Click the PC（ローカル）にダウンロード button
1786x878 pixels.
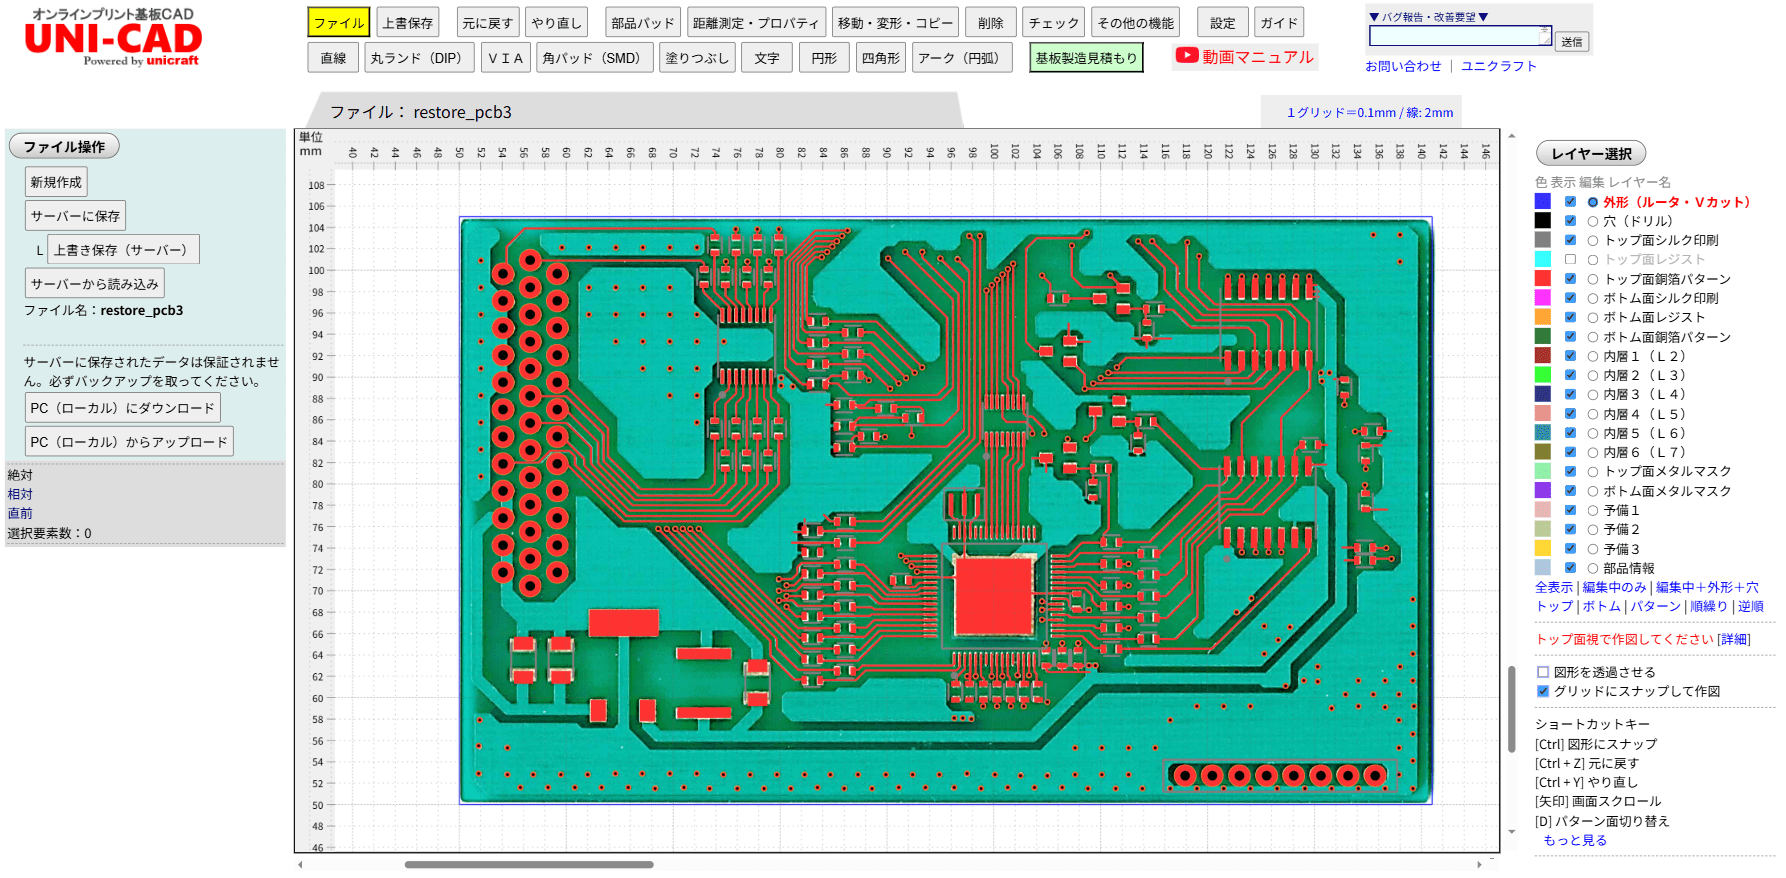point(122,408)
